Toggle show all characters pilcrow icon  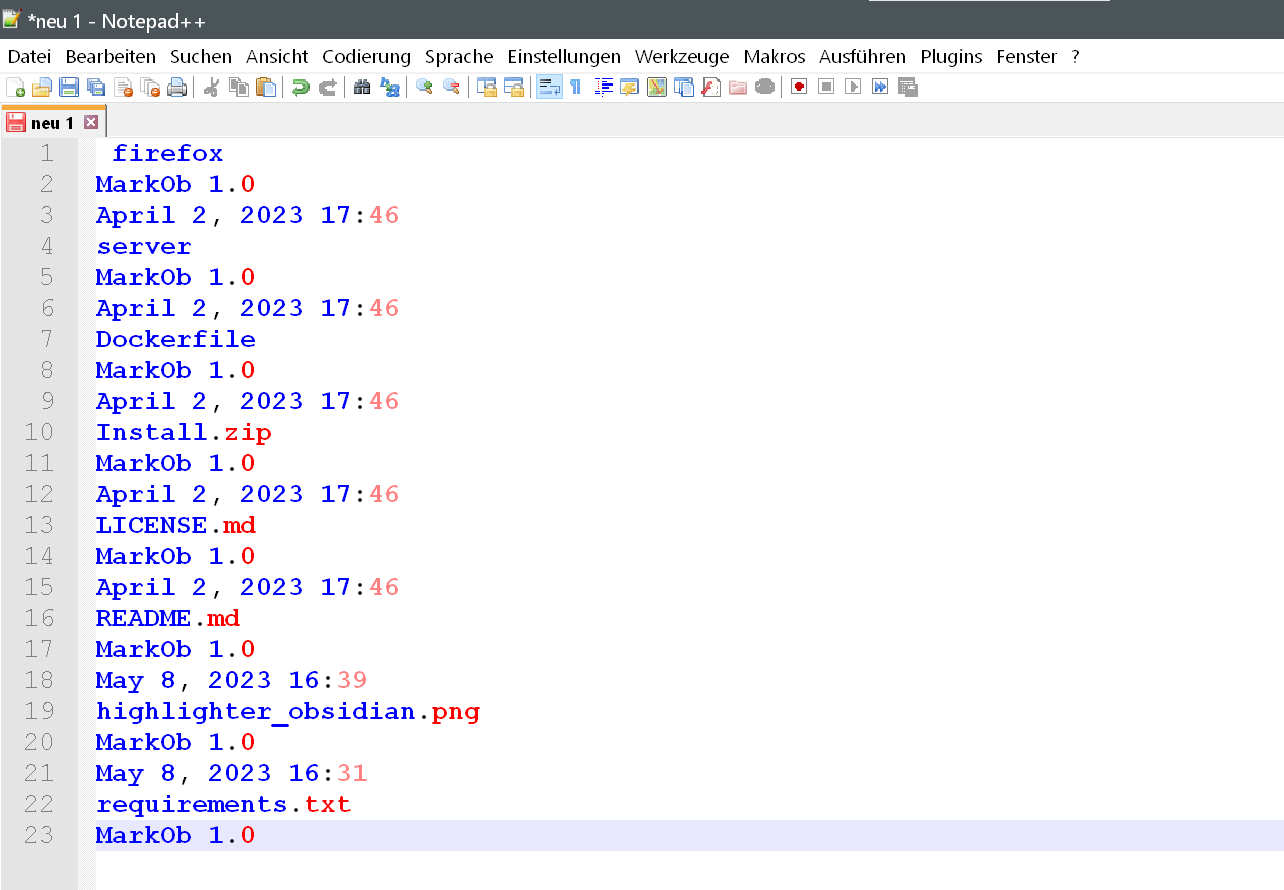(x=576, y=87)
